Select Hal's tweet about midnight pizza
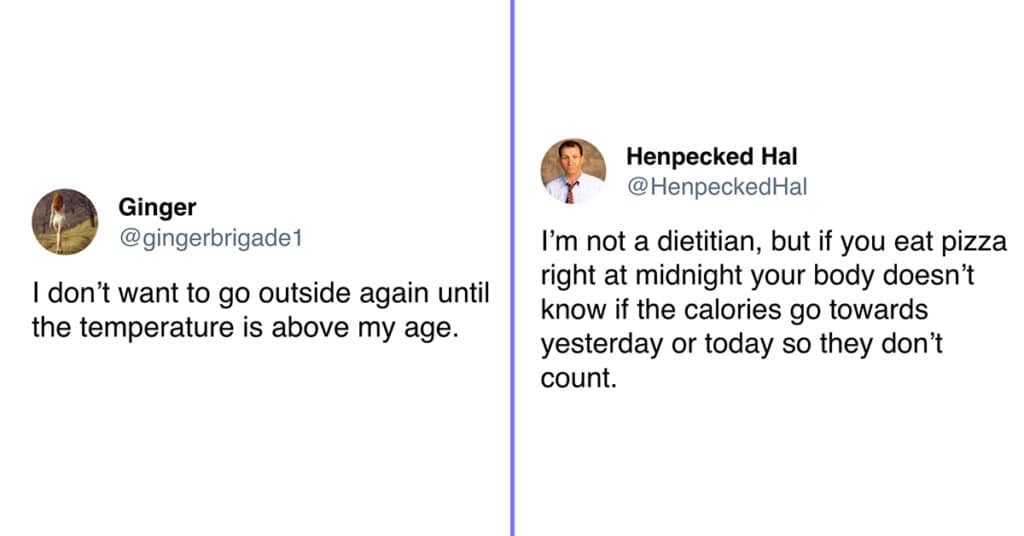This screenshot has height=536, width=1024. click(774, 309)
